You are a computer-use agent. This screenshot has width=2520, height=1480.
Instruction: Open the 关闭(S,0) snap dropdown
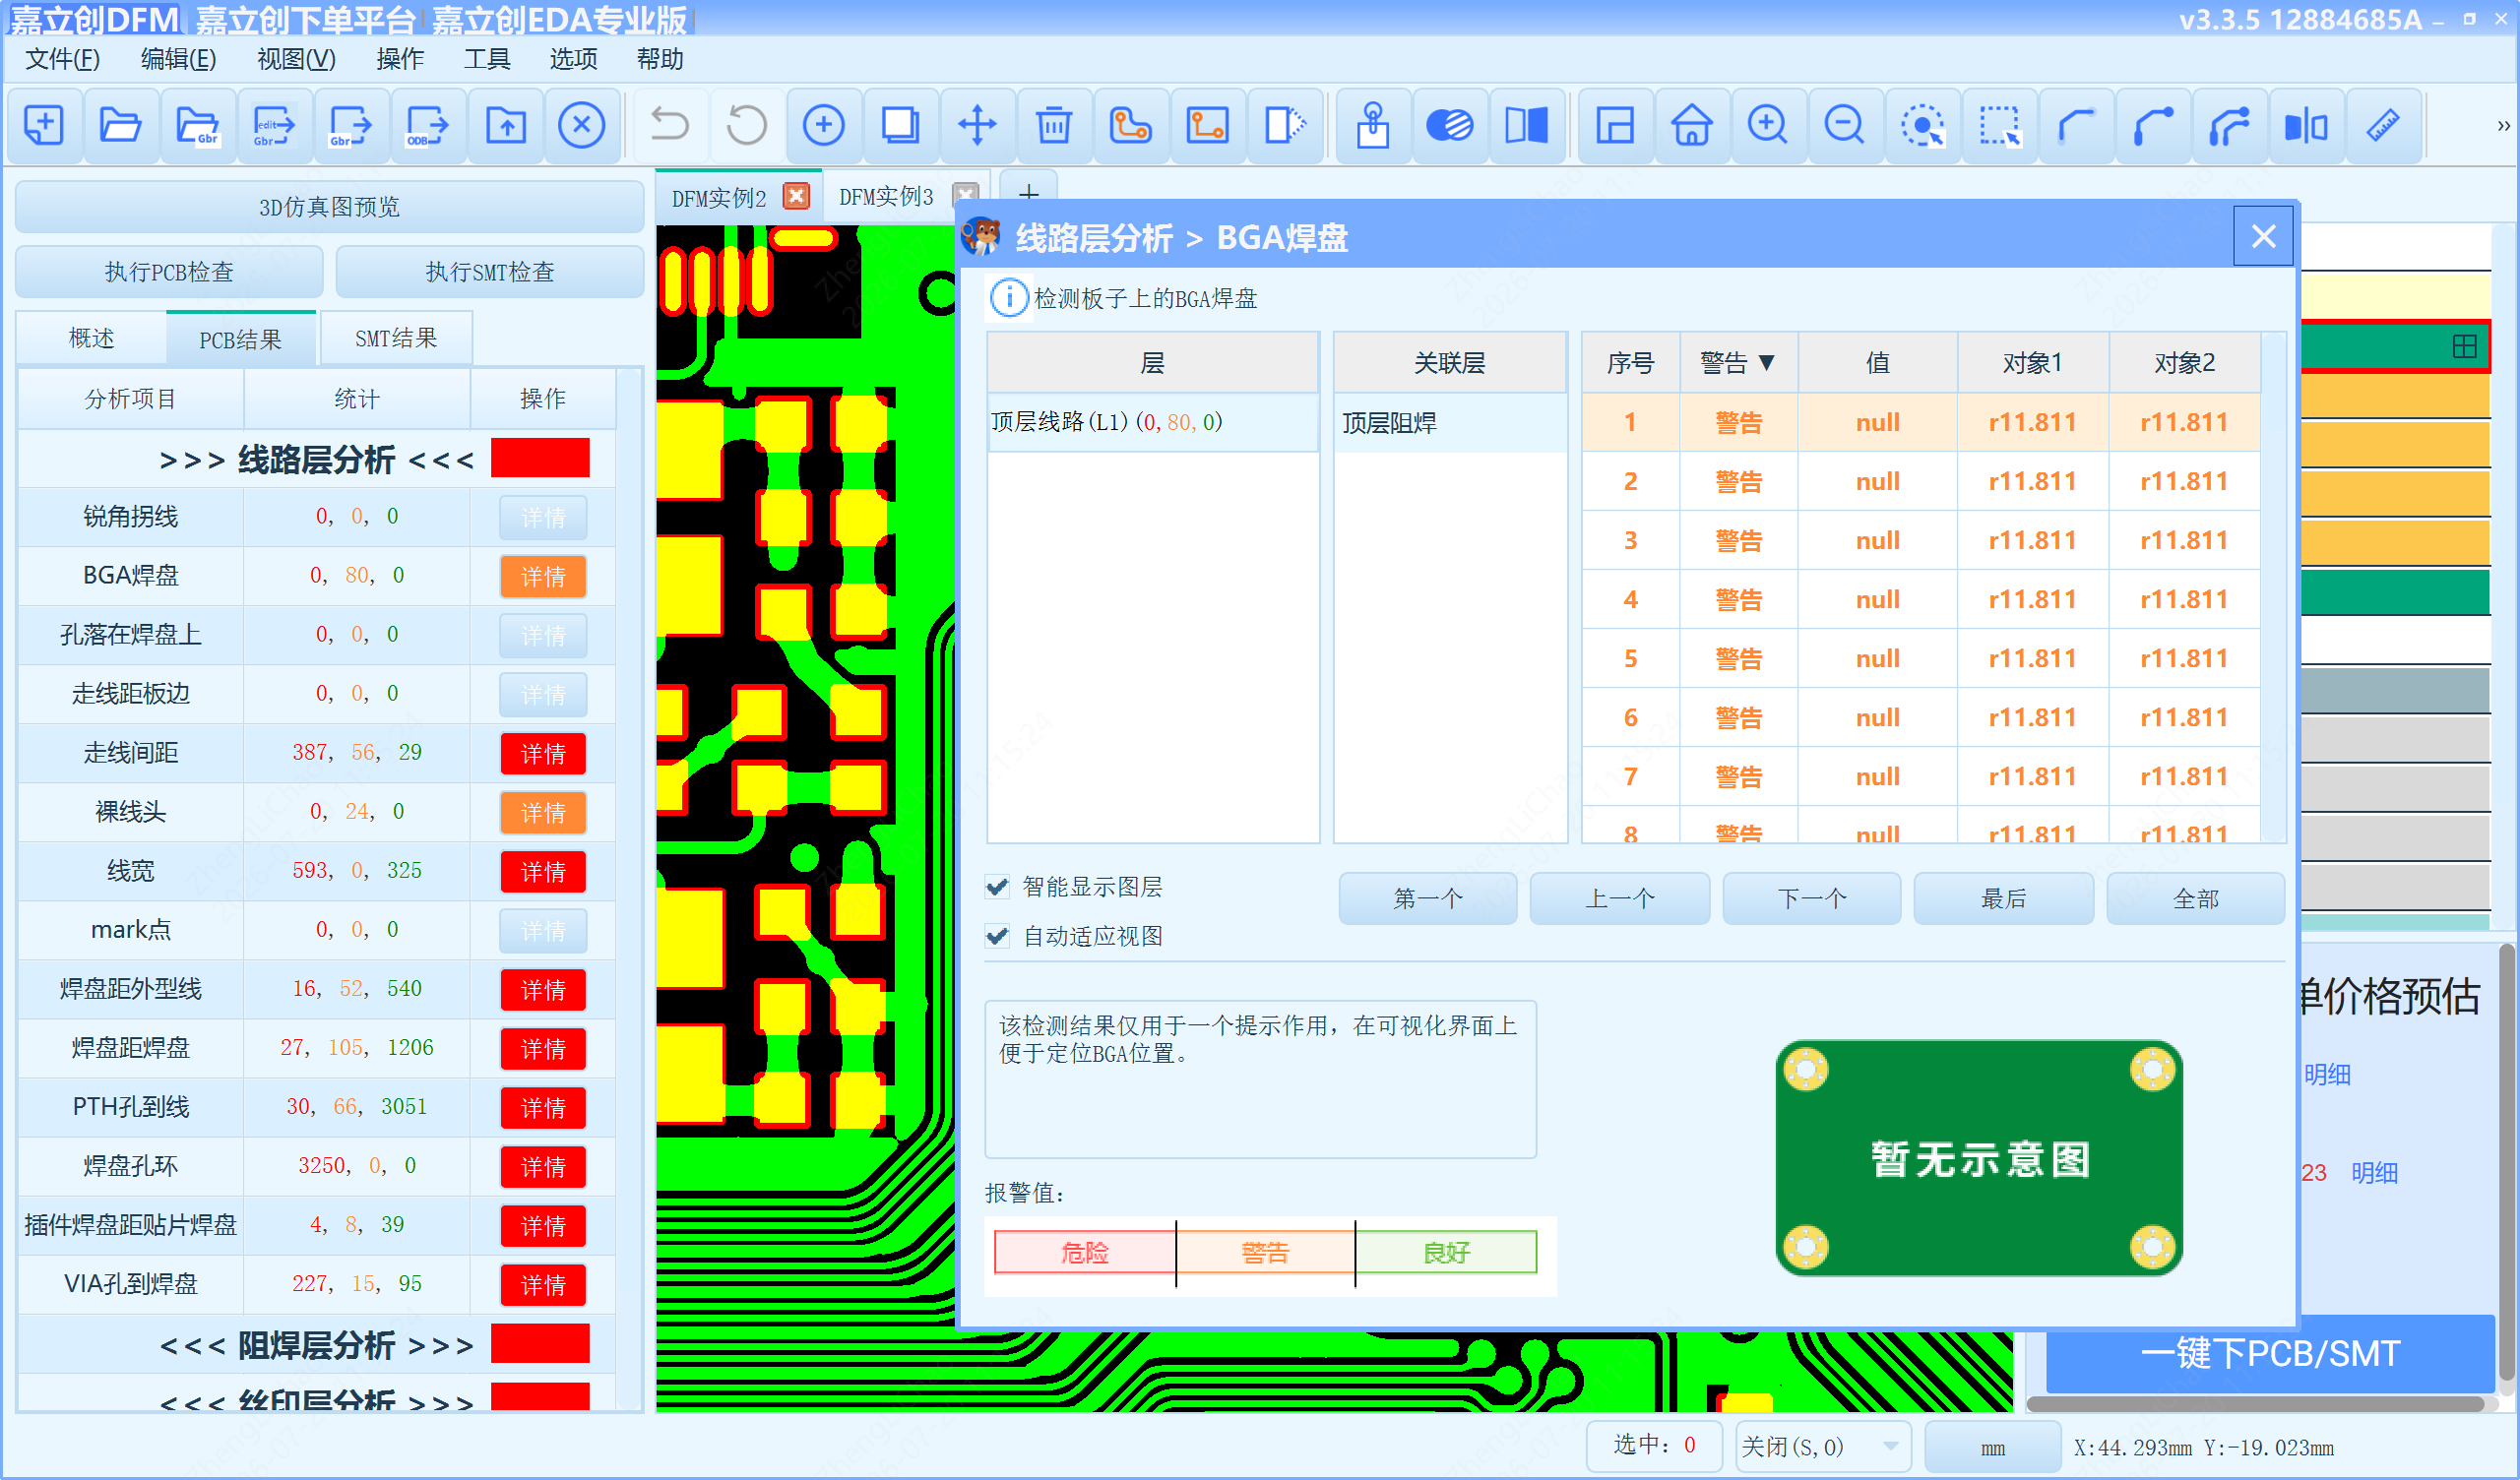pyautogui.click(x=1890, y=1446)
